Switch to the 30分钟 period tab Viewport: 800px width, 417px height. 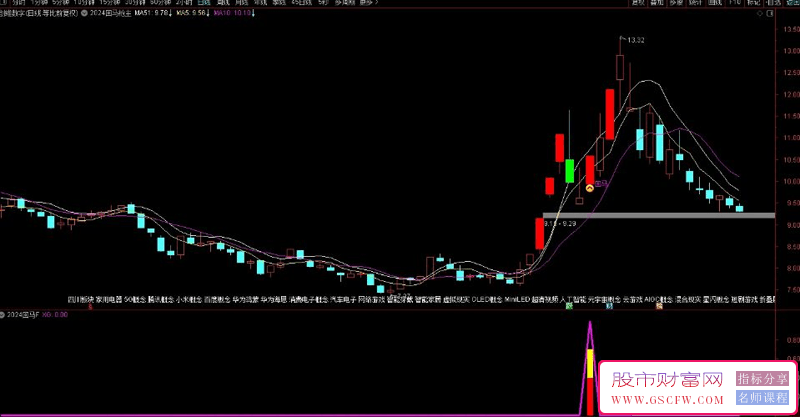[135, 3]
